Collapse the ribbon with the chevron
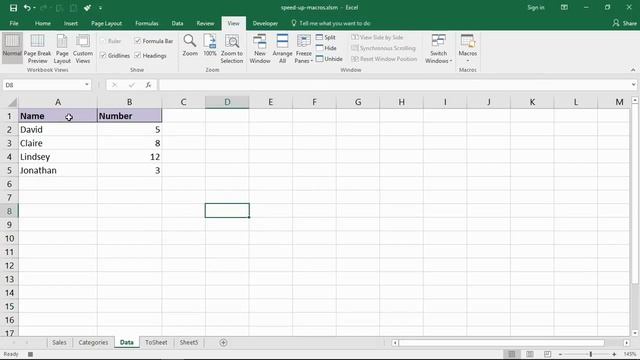This screenshot has height=360, width=640. (x=633, y=70)
